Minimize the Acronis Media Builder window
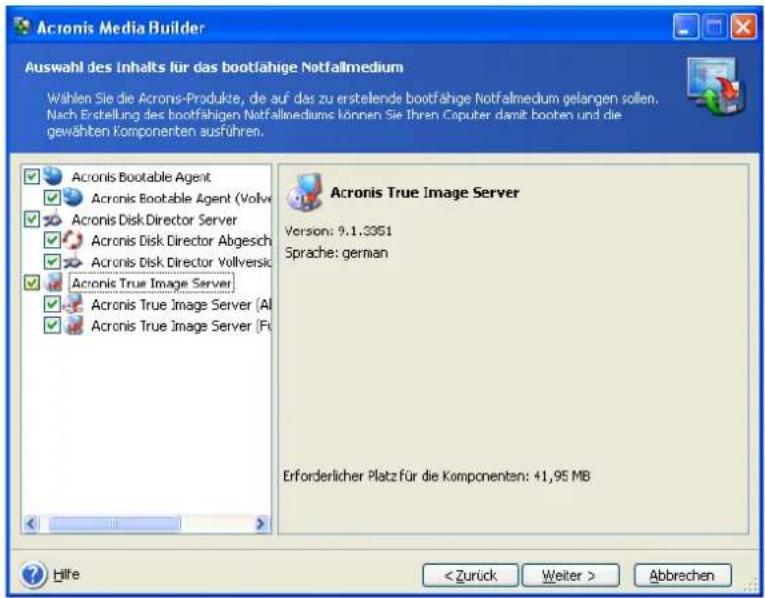 pos(685,26)
